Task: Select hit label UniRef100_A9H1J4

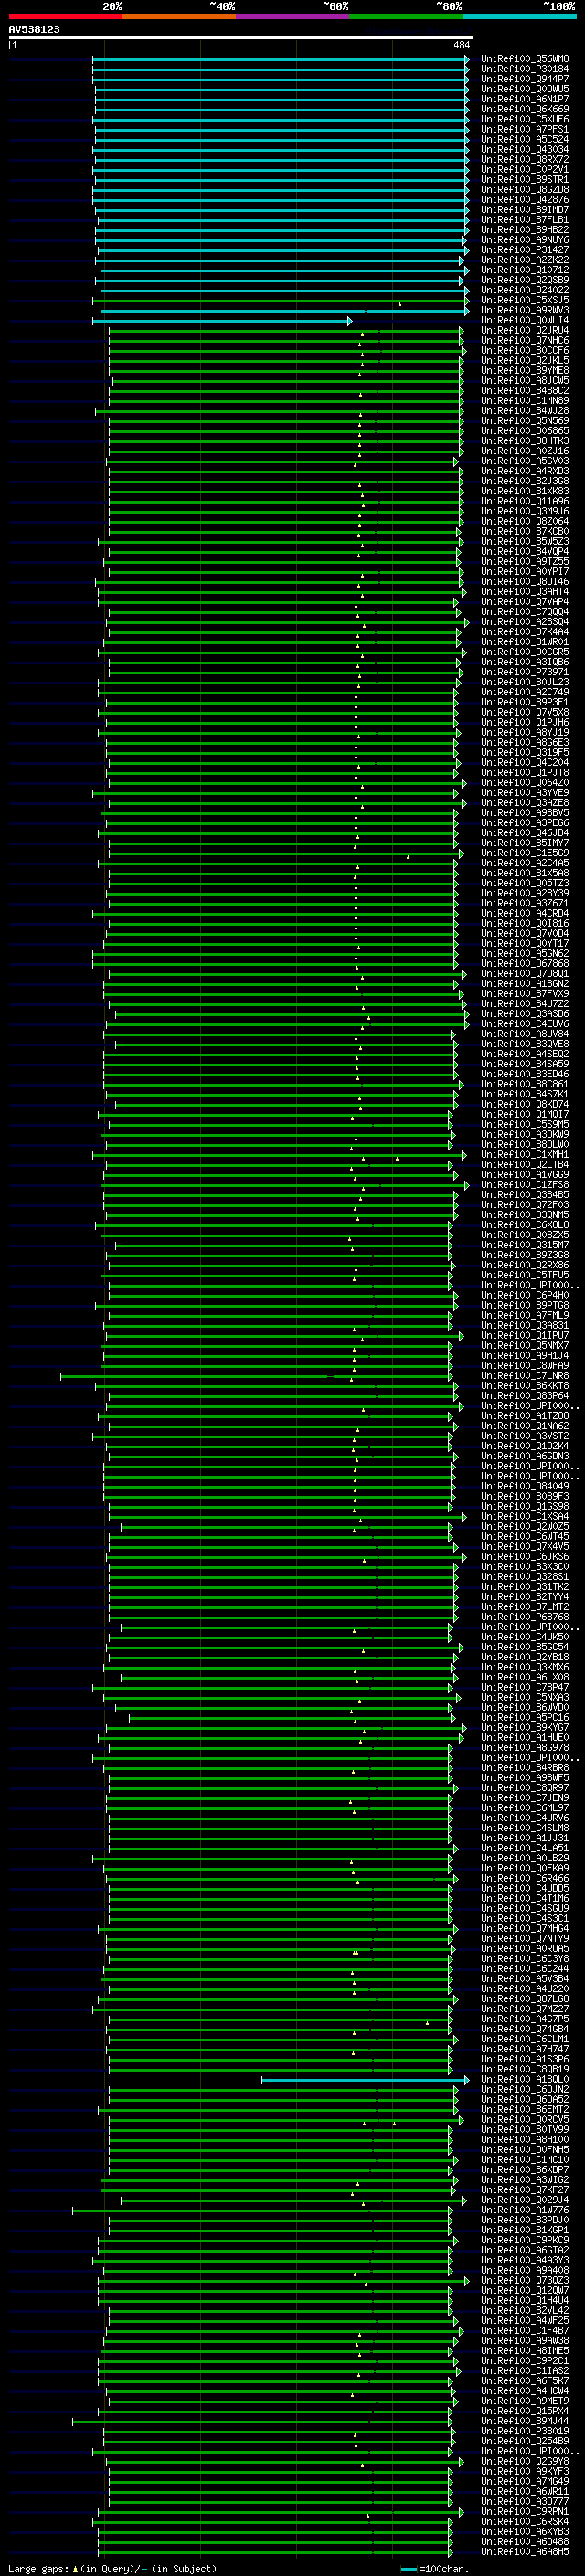Action: pyautogui.click(x=525, y=1355)
